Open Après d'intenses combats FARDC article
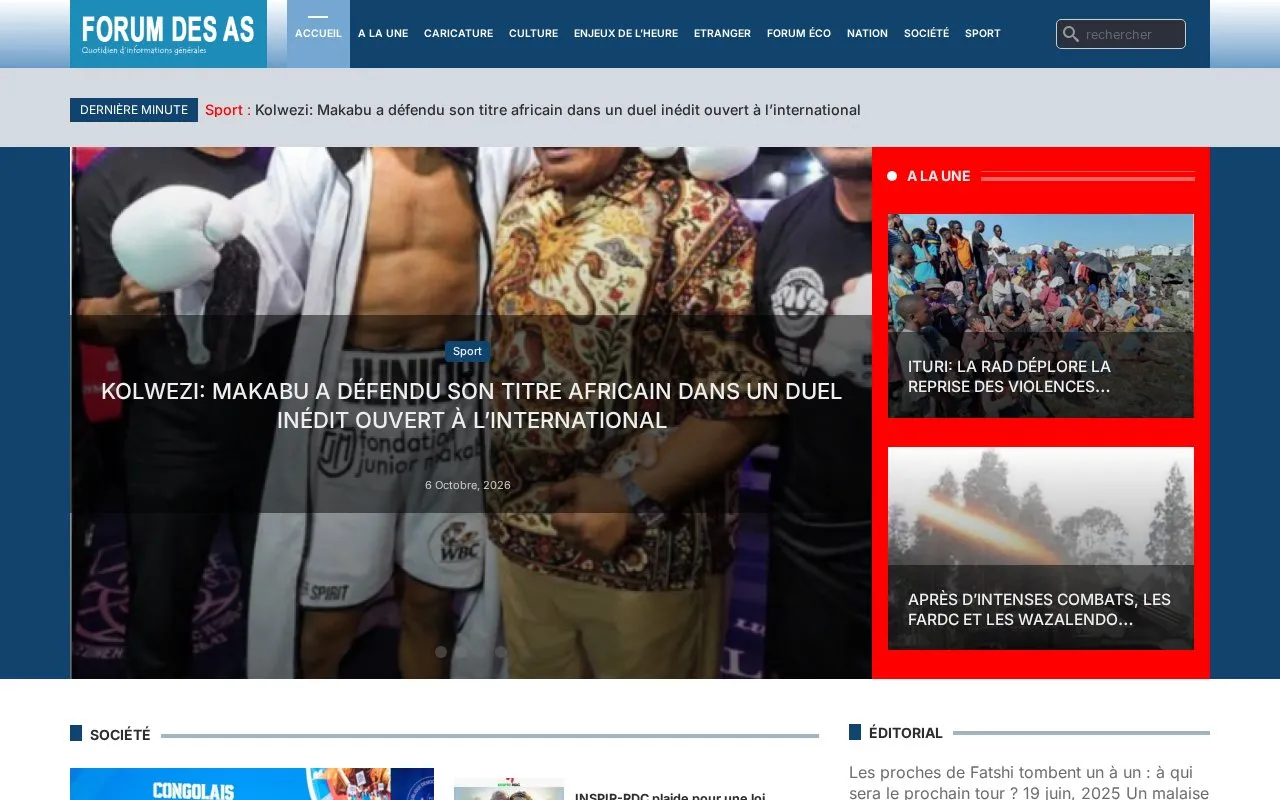1280x800 pixels. (x=1039, y=609)
